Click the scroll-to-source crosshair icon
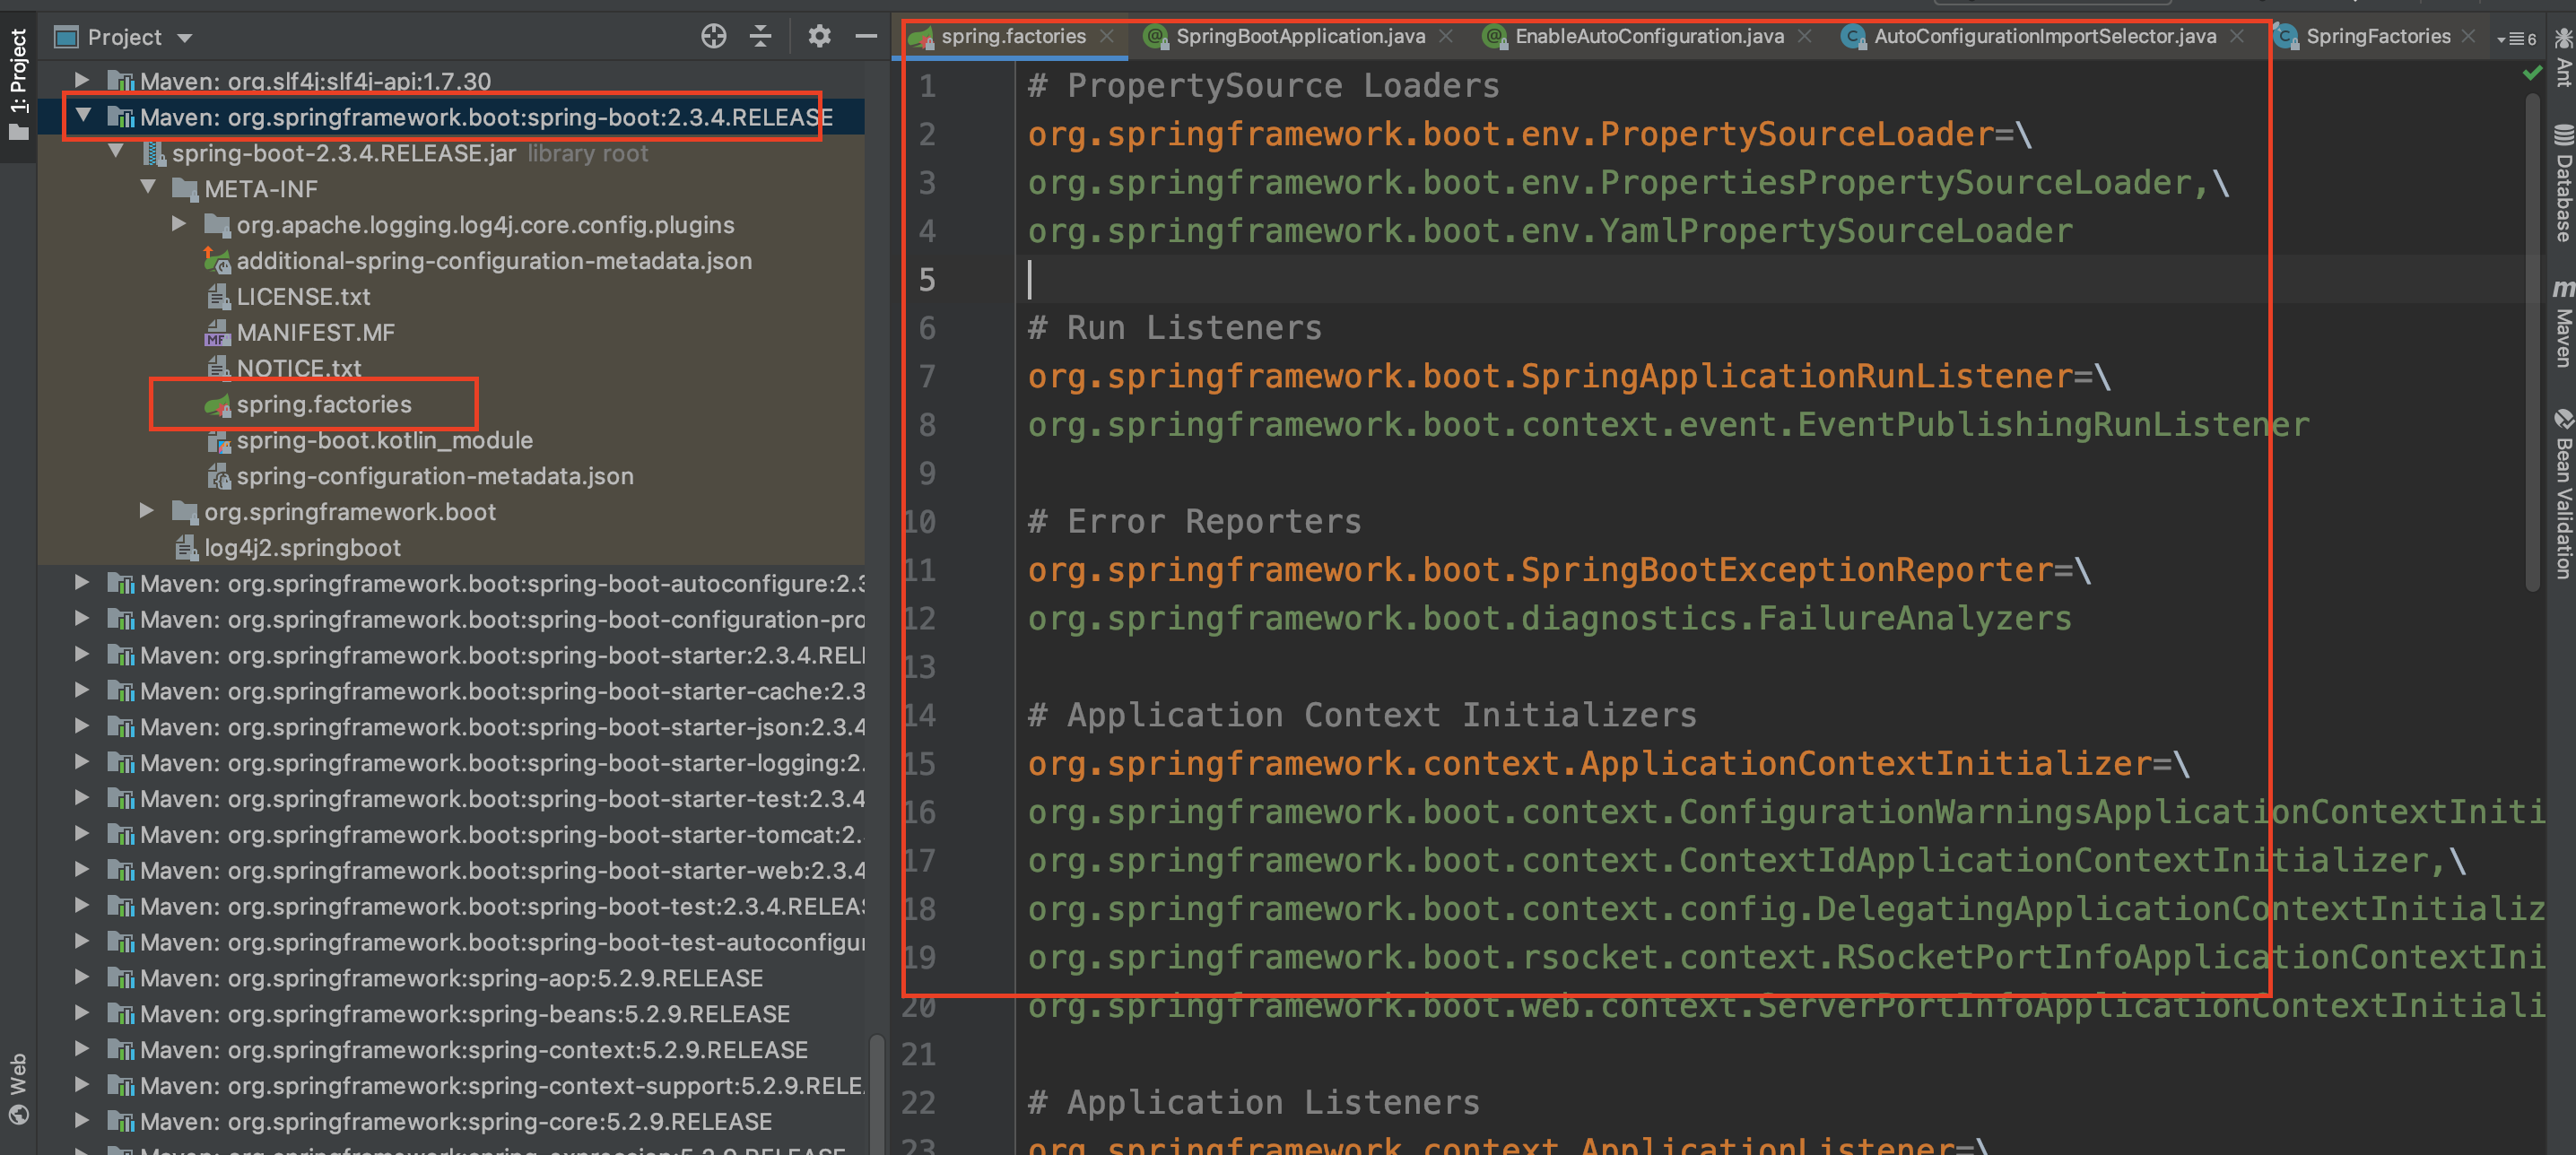 pos(714,36)
